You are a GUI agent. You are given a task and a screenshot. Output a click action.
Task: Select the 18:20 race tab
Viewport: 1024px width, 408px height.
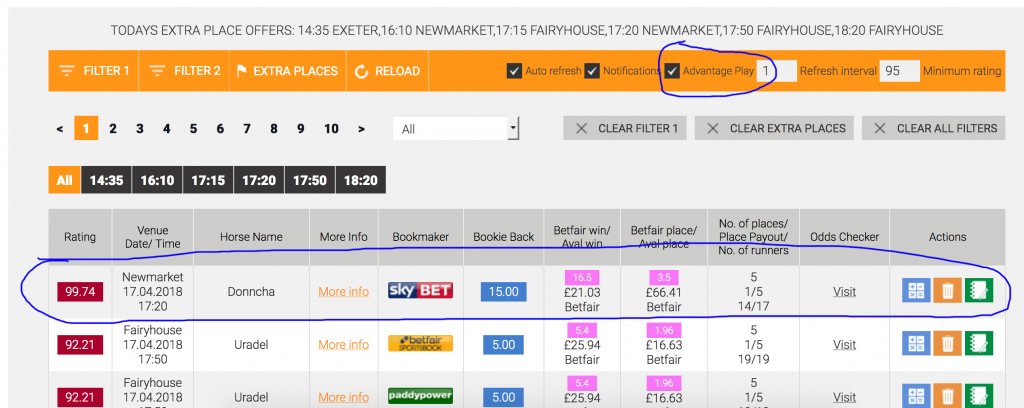(360, 180)
